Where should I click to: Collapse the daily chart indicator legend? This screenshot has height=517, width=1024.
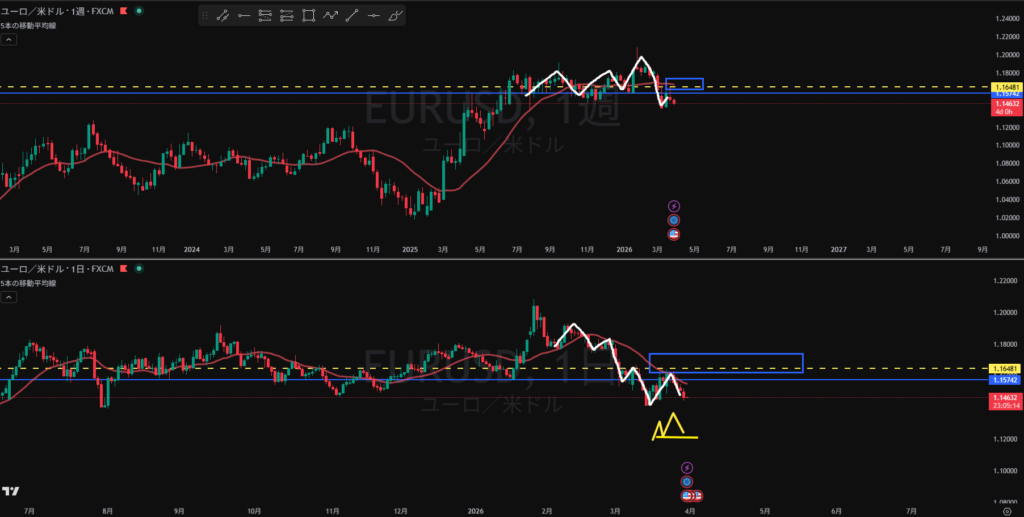[8, 299]
